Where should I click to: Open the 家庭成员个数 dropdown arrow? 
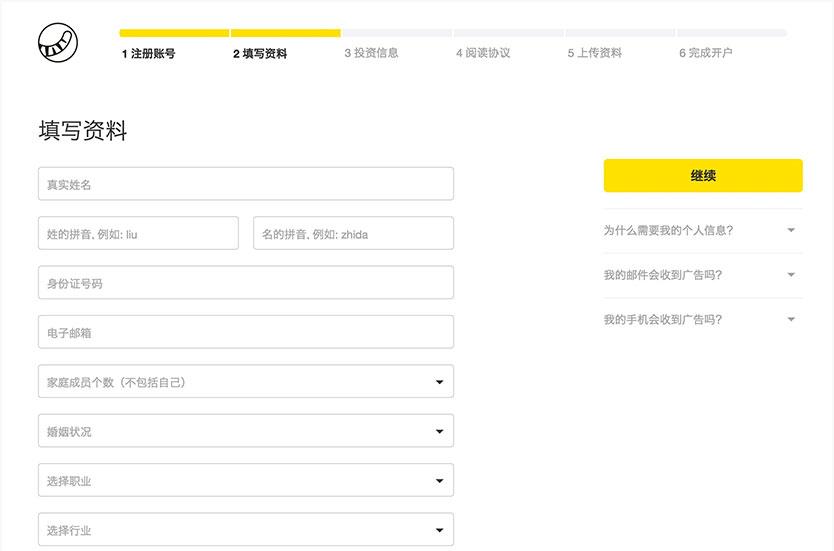click(439, 382)
